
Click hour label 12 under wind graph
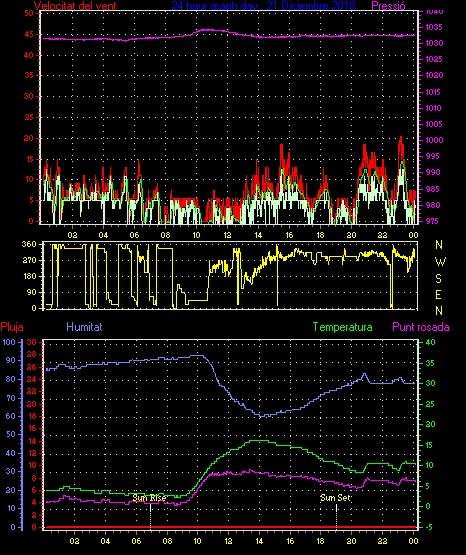coord(227,235)
